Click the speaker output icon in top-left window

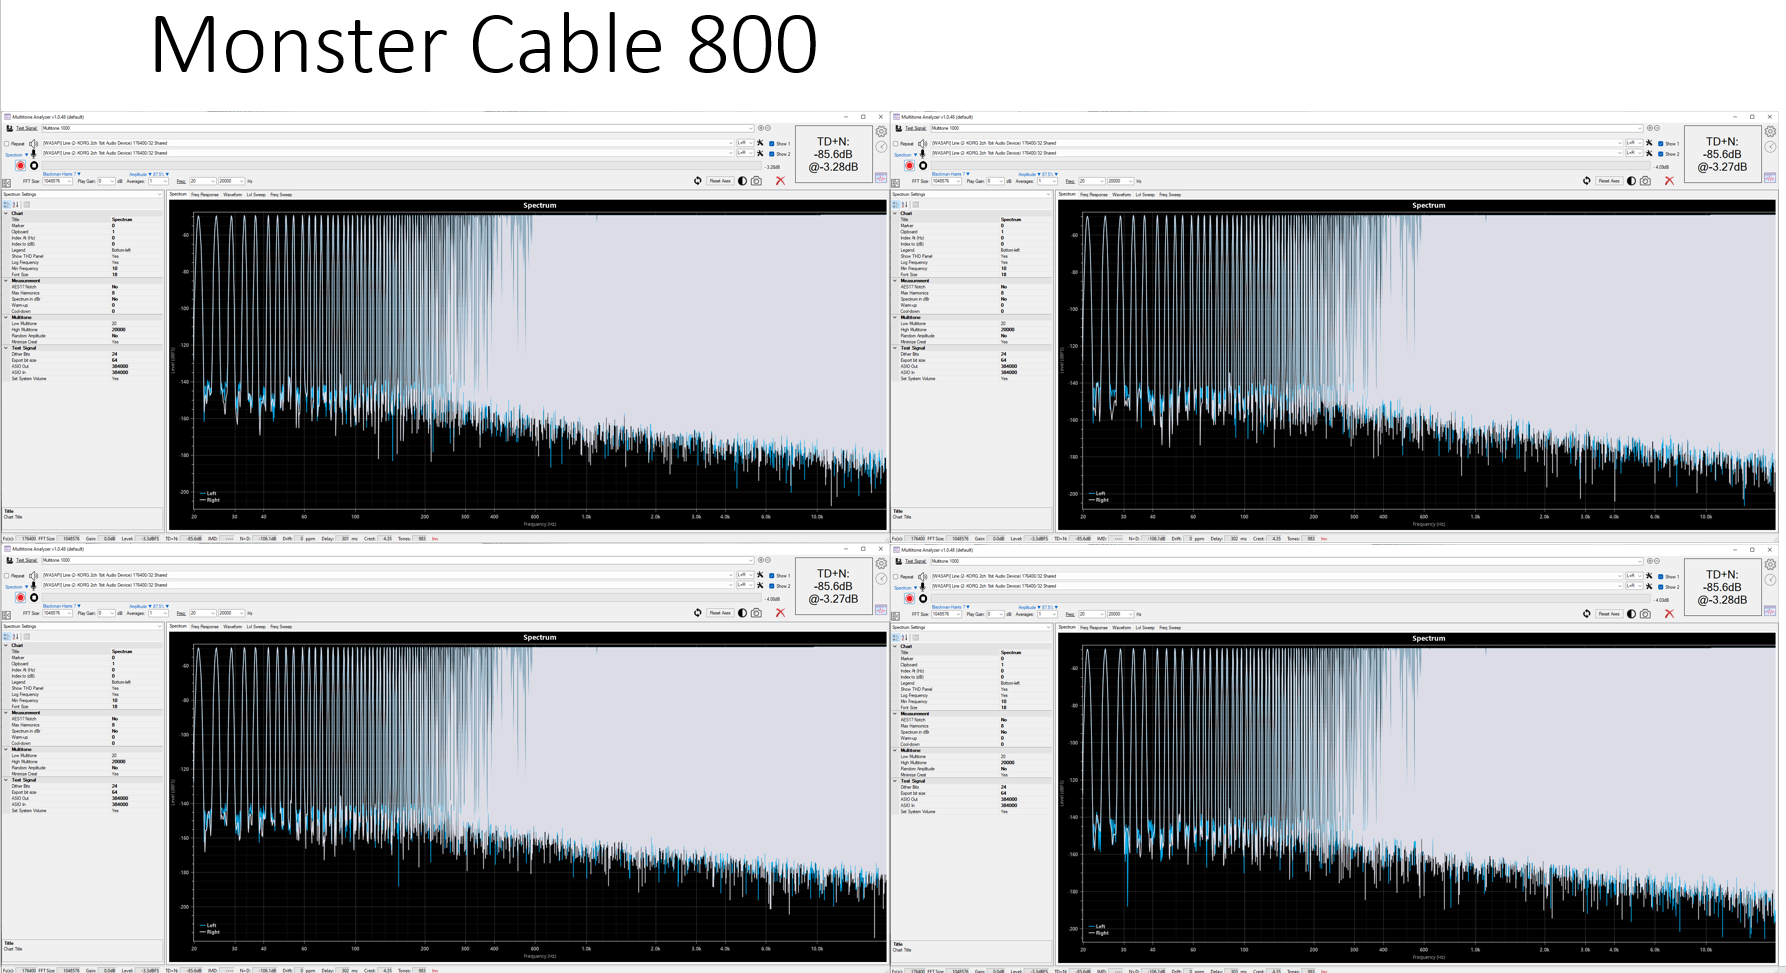click(x=33, y=143)
